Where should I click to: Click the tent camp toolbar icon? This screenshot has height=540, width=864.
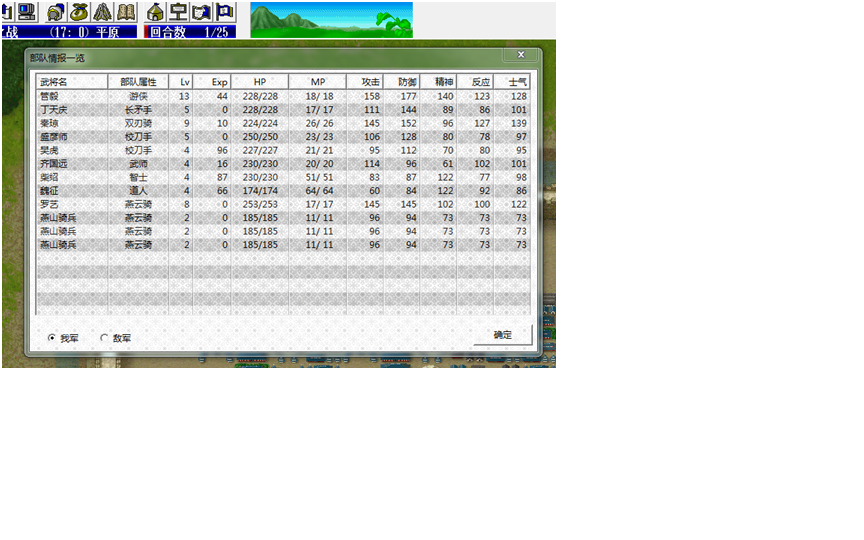103,12
